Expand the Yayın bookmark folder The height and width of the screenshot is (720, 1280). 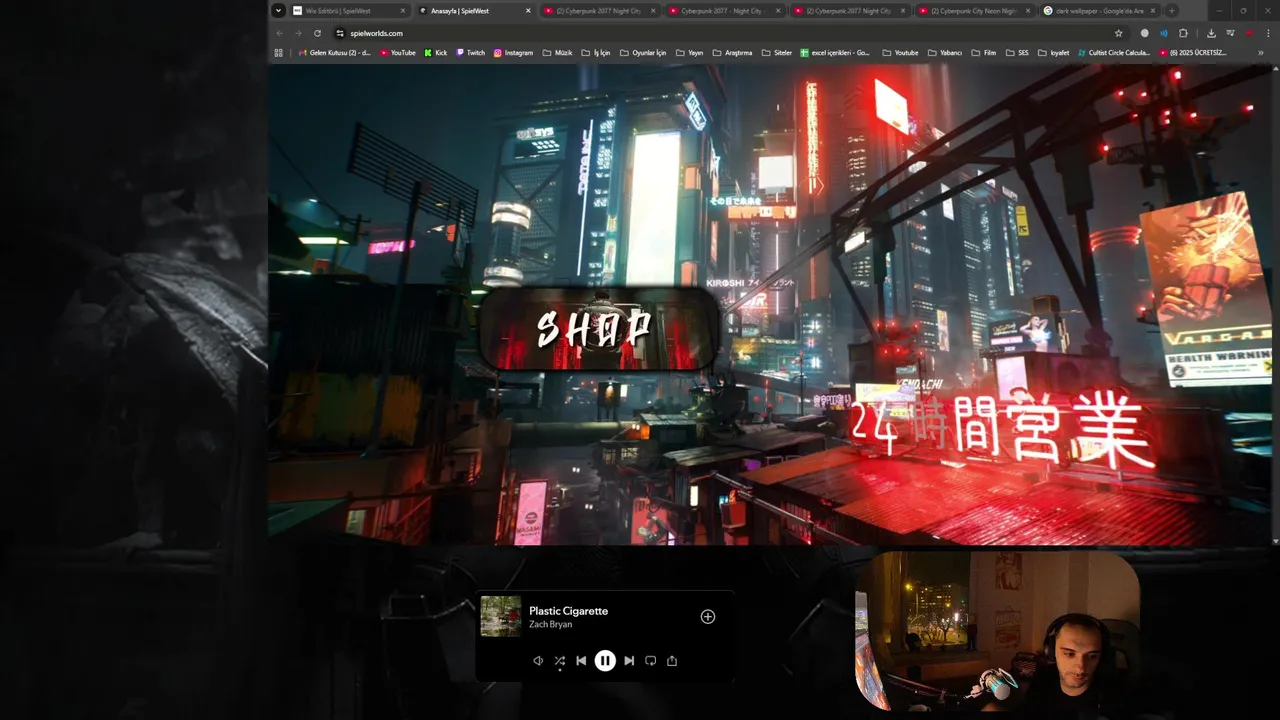click(x=689, y=53)
